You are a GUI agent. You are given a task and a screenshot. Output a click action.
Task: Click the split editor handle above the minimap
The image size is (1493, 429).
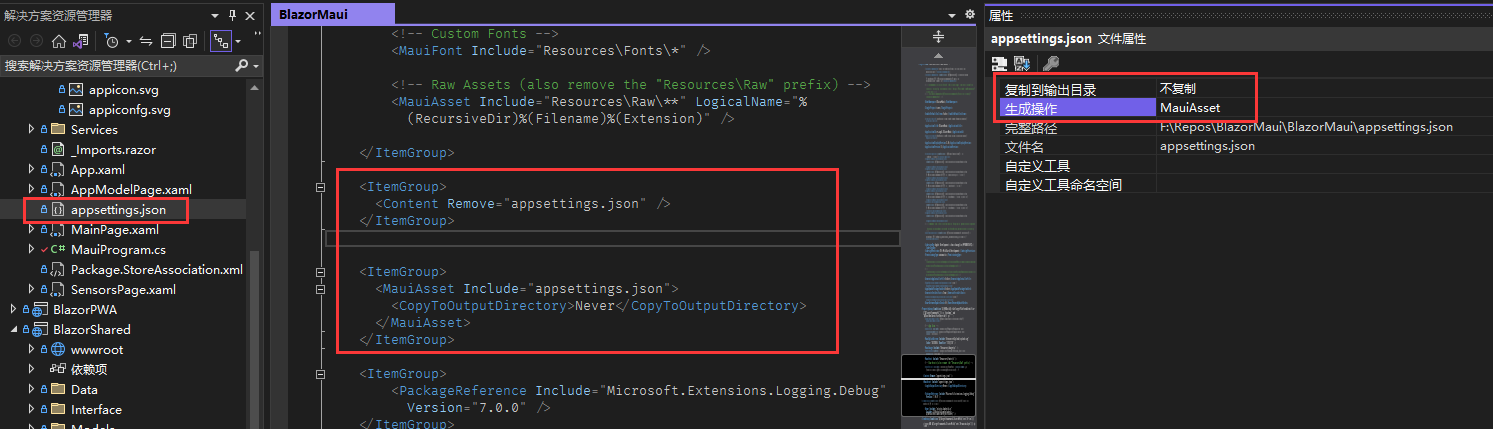click(x=938, y=37)
